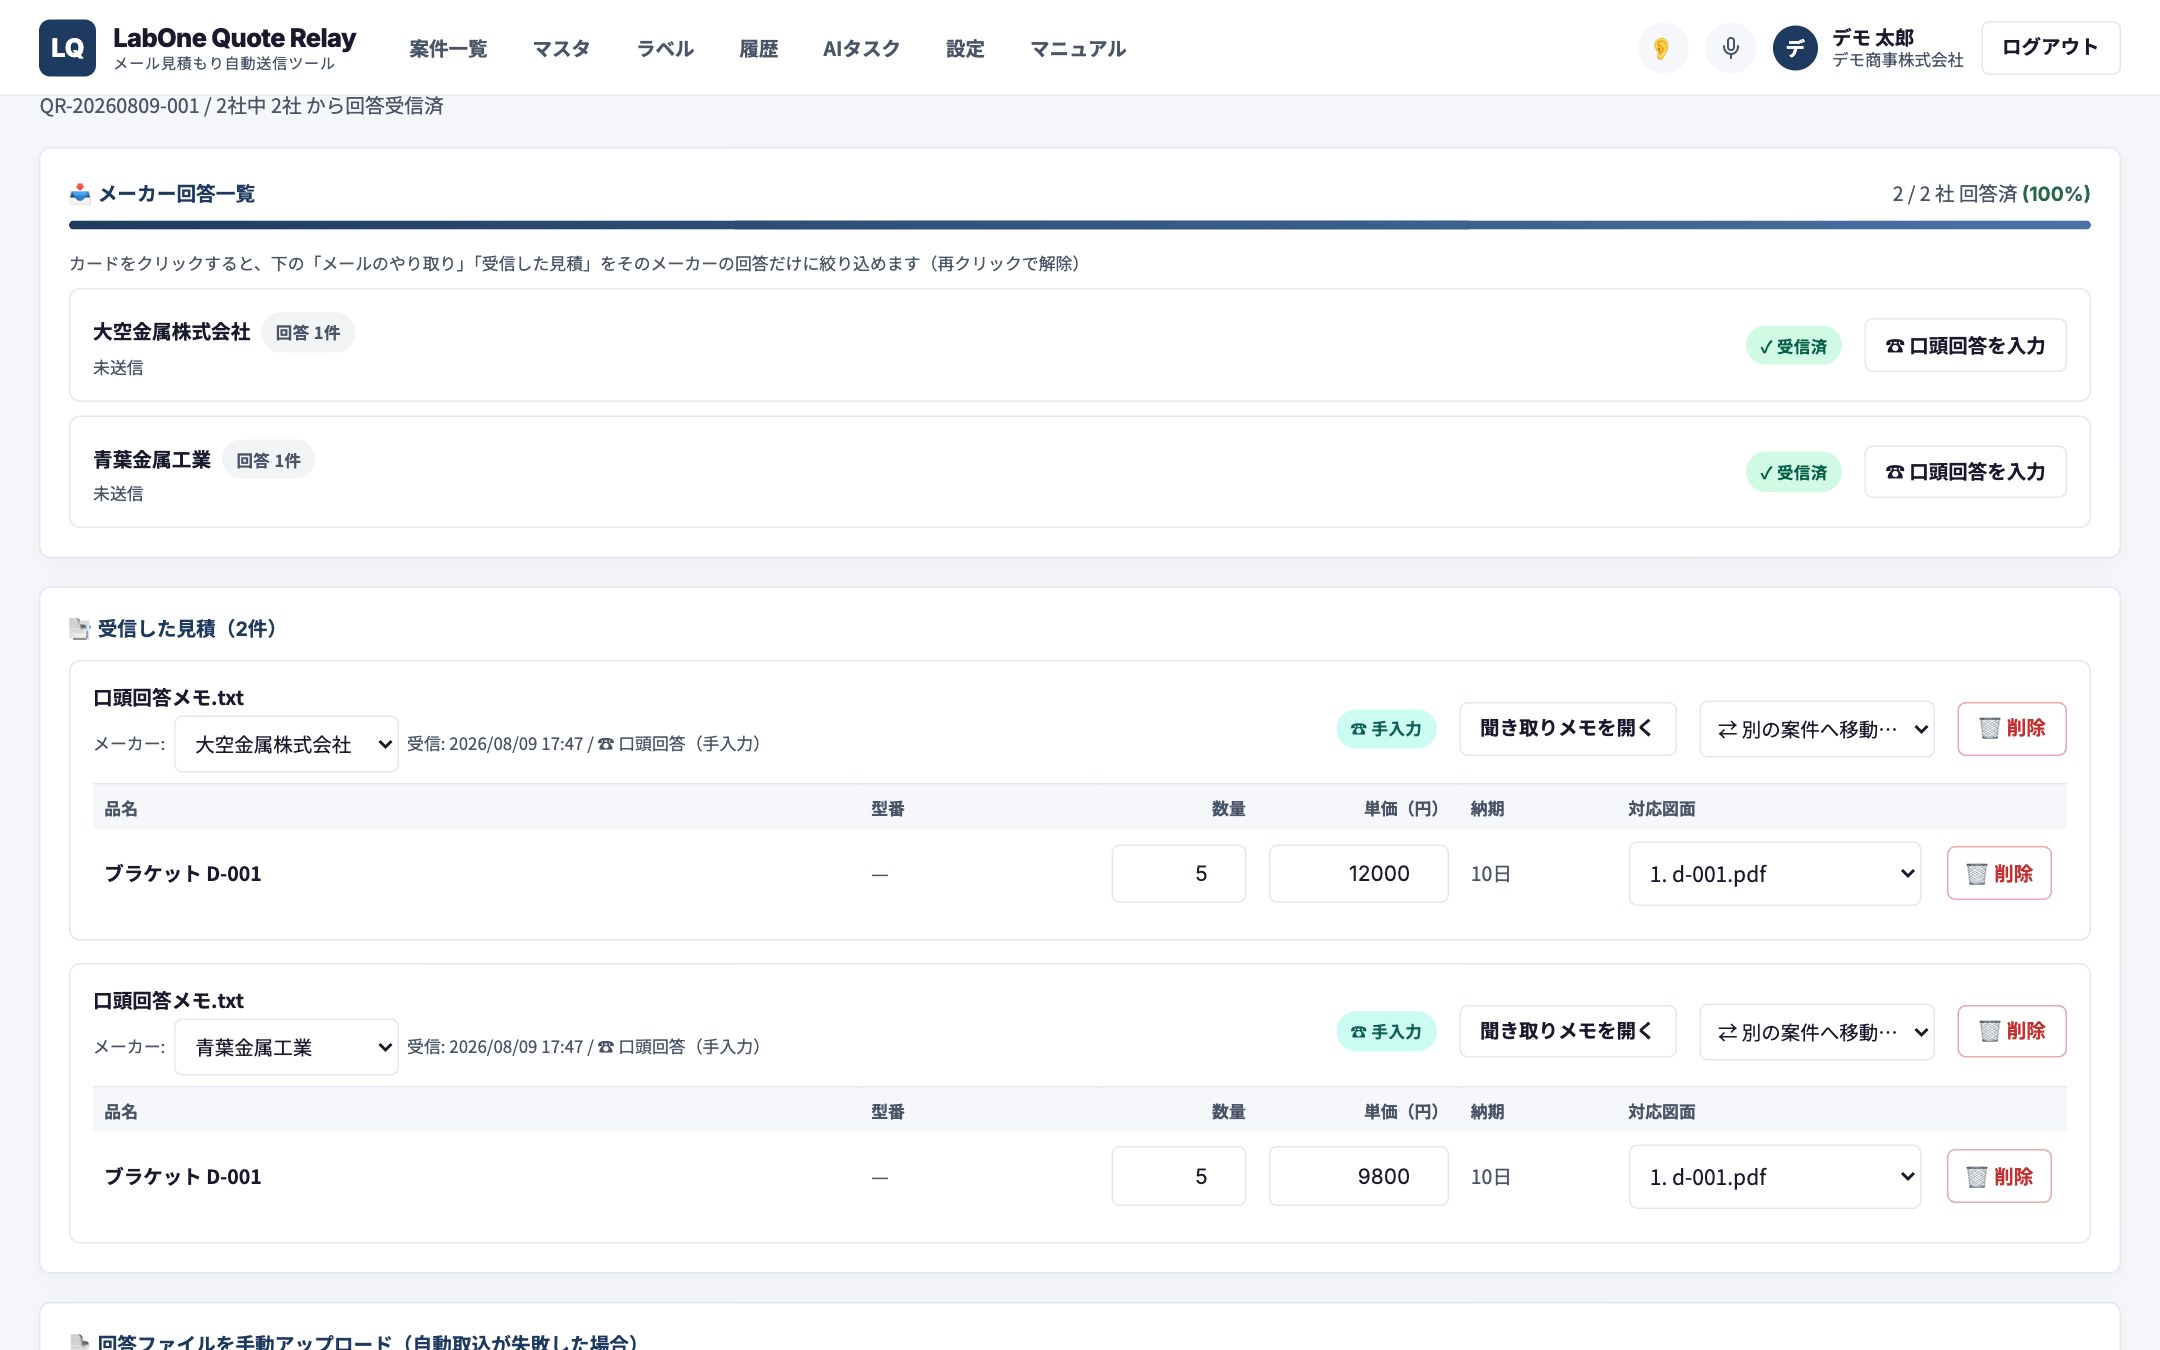The height and width of the screenshot is (1350, 2160).
Task: Click ブラケット D-001 name in 9800 row
Action: 183,1176
